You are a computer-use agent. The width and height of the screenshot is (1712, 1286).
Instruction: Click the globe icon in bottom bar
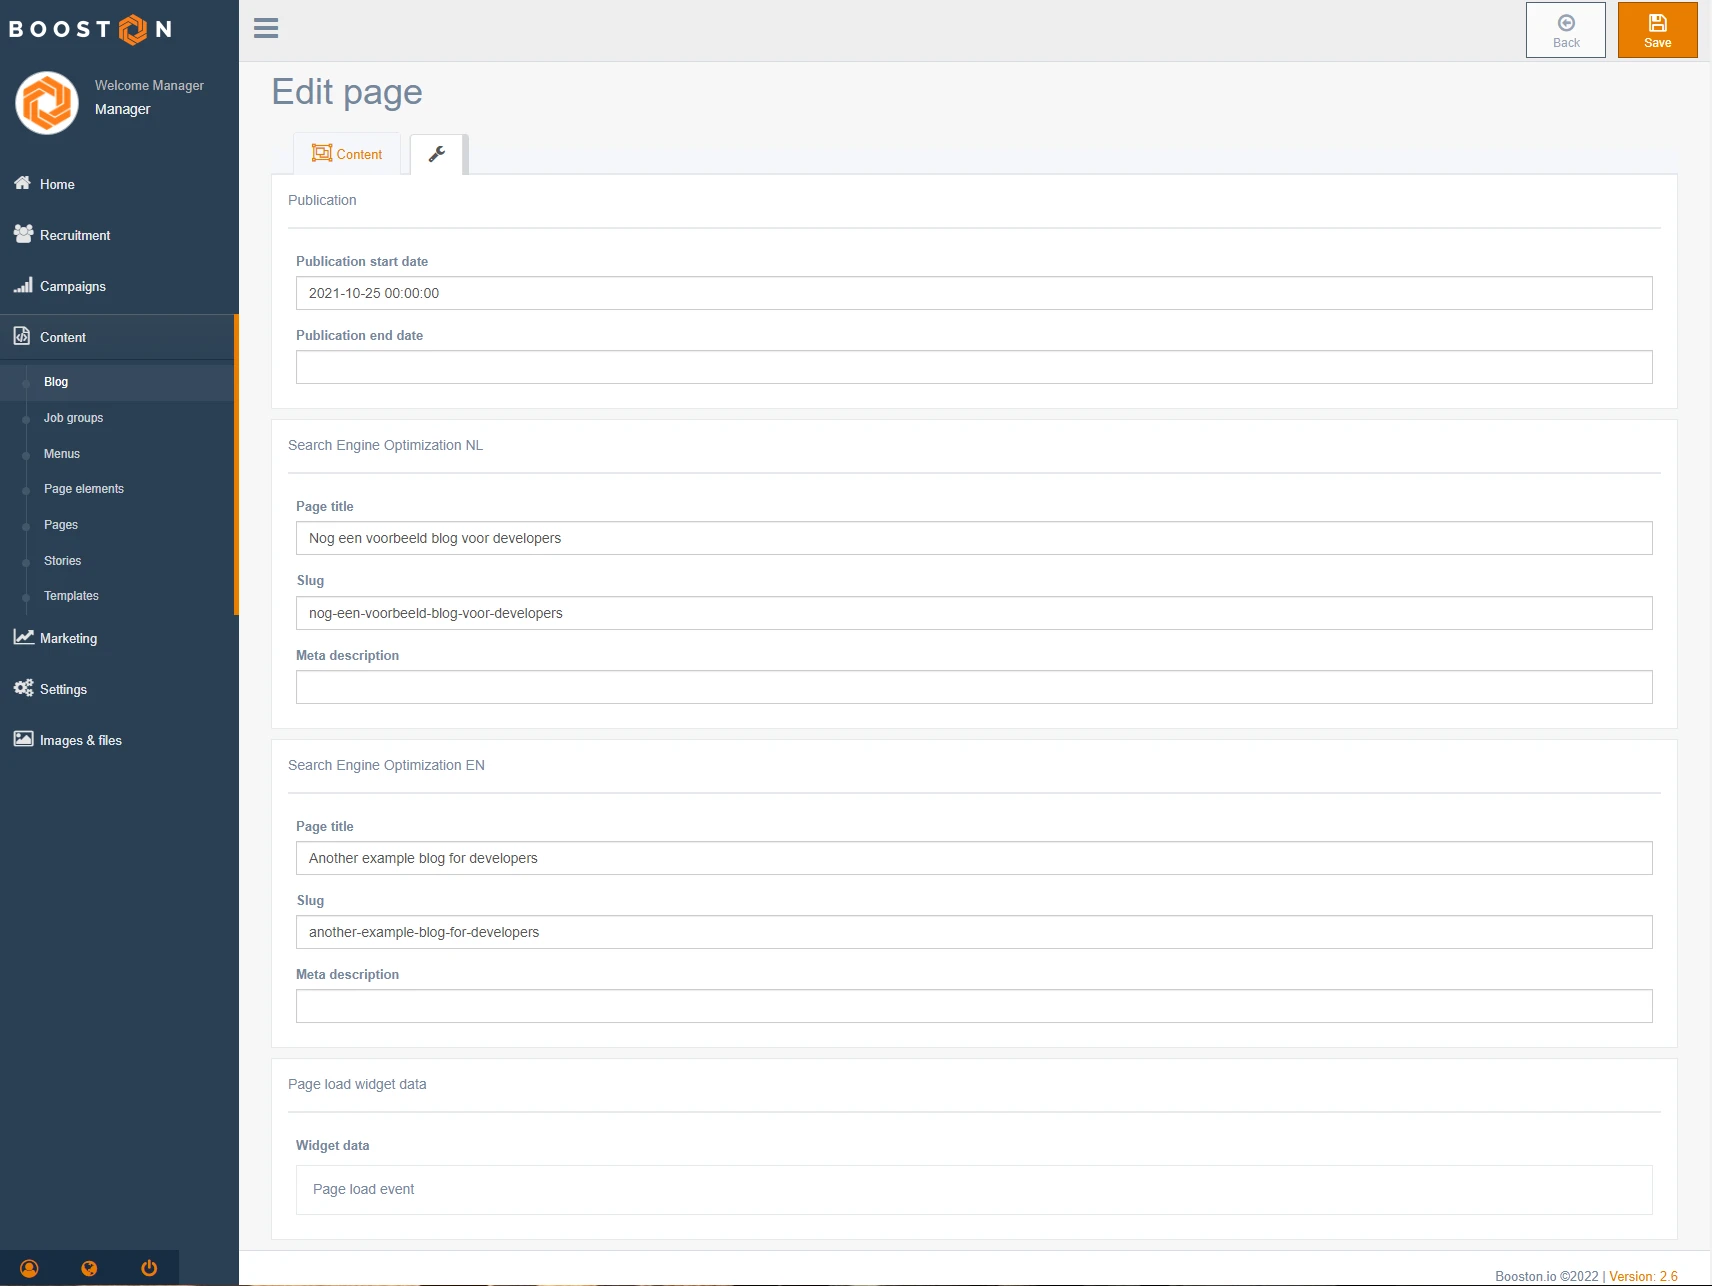pos(89,1268)
